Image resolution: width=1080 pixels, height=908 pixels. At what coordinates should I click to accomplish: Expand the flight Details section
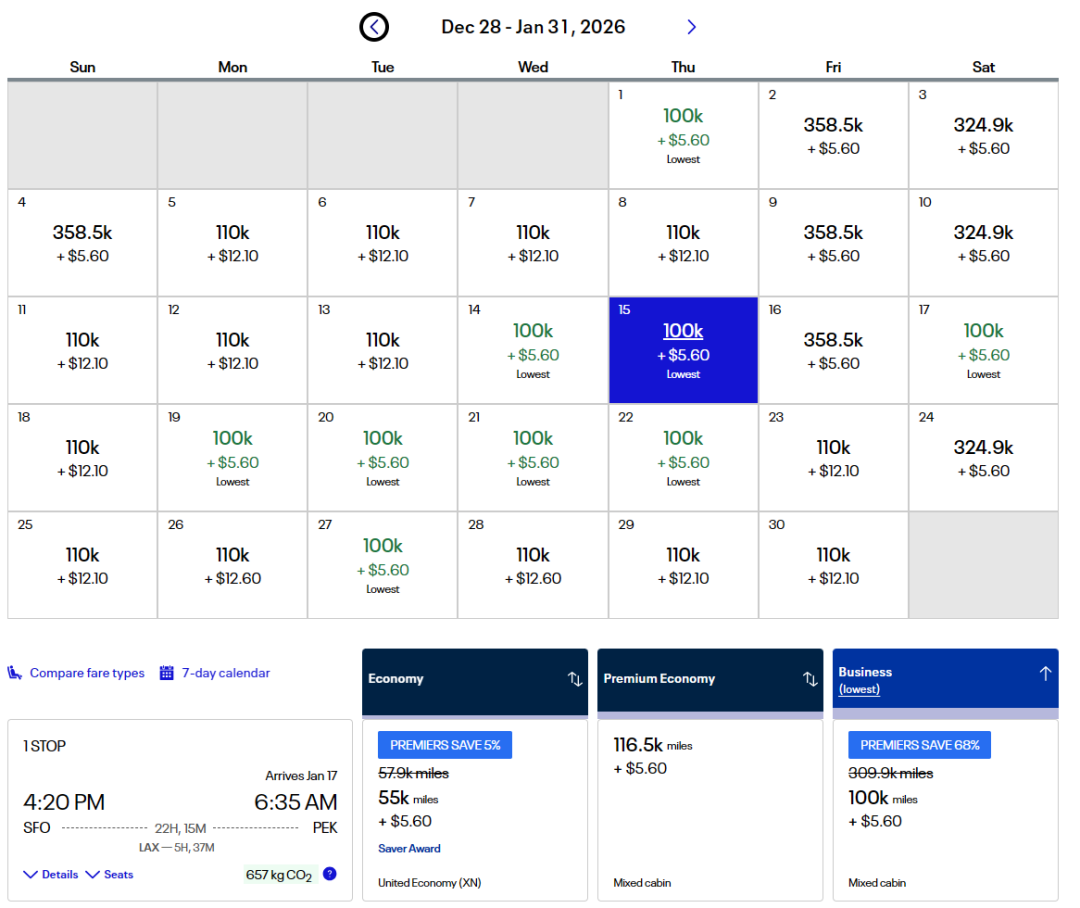coord(51,875)
